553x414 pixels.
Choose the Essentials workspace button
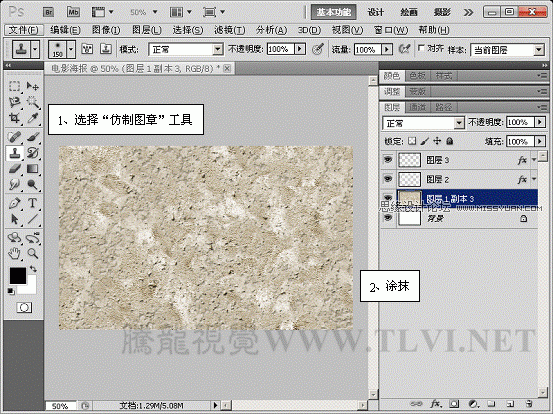333,12
